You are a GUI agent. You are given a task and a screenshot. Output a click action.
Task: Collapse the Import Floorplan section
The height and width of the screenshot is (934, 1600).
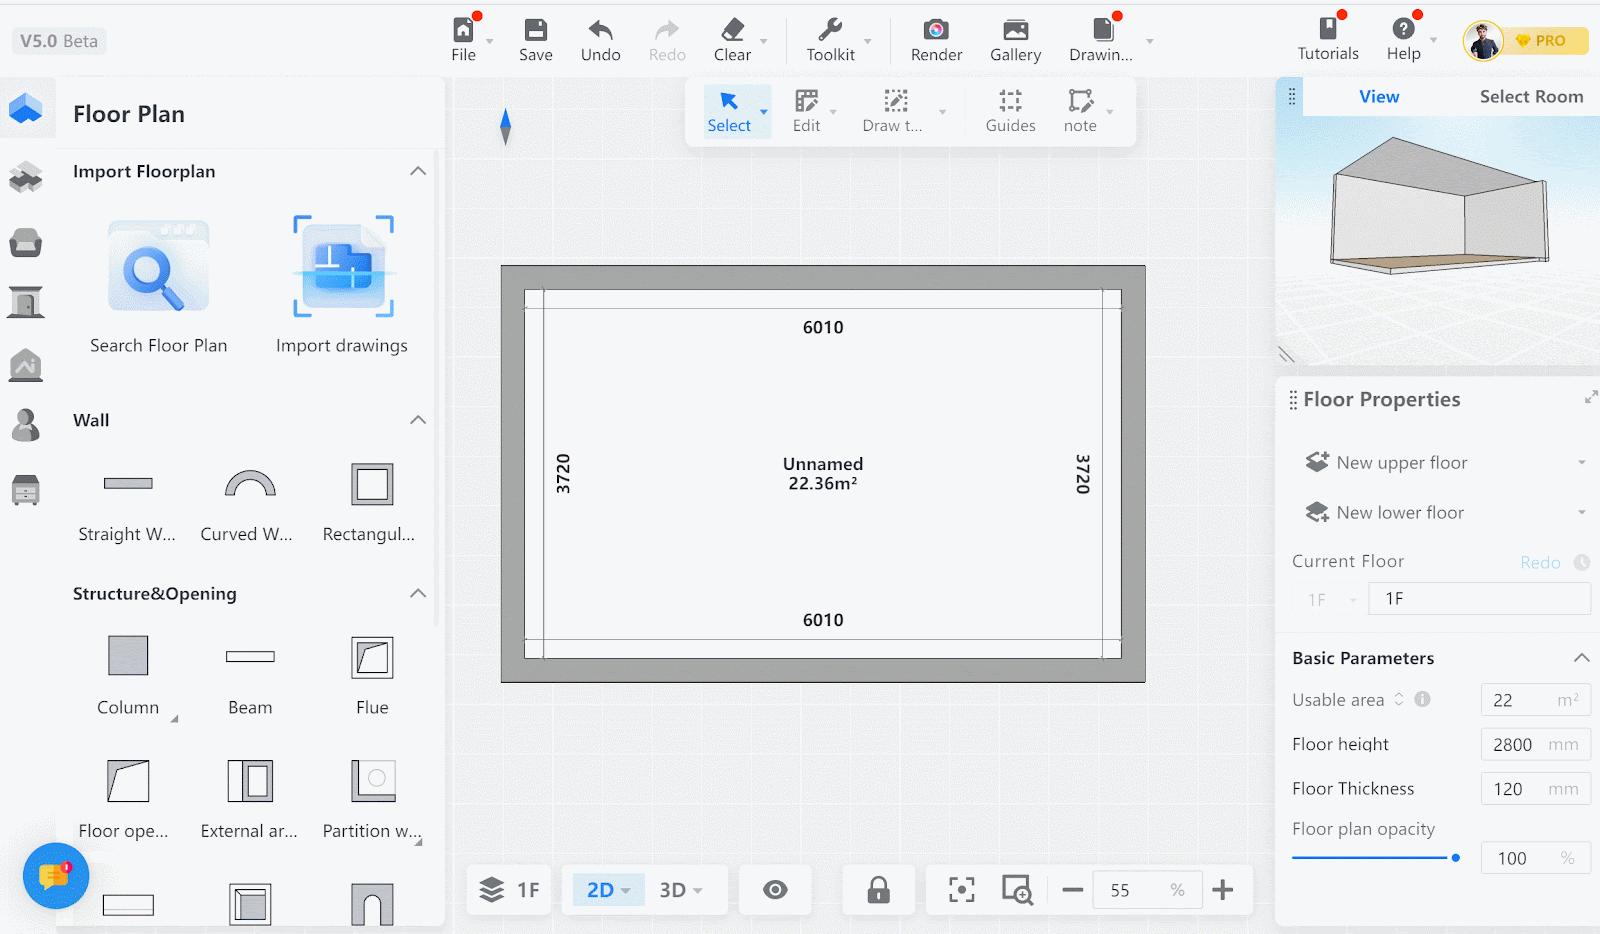(x=418, y=171)
